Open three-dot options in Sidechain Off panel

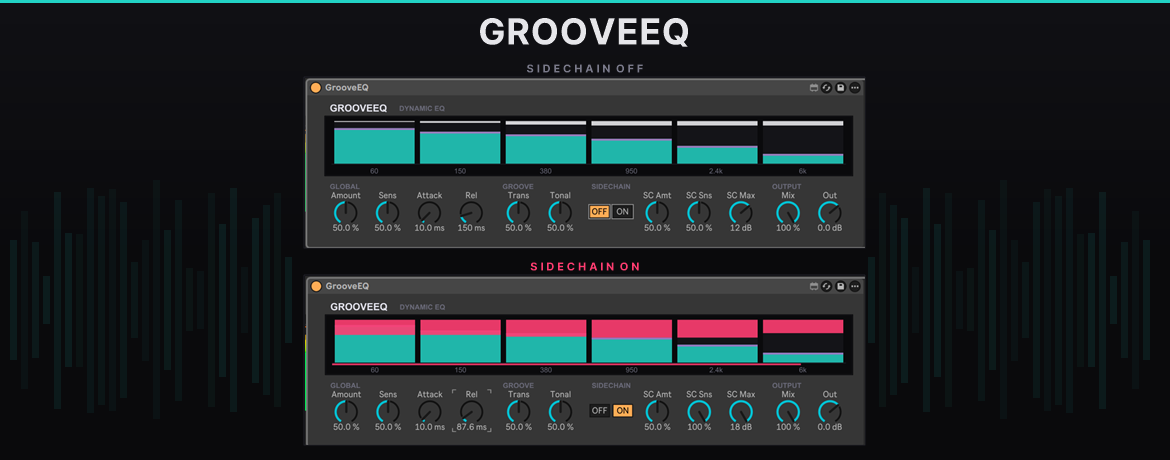click(855, 88)
